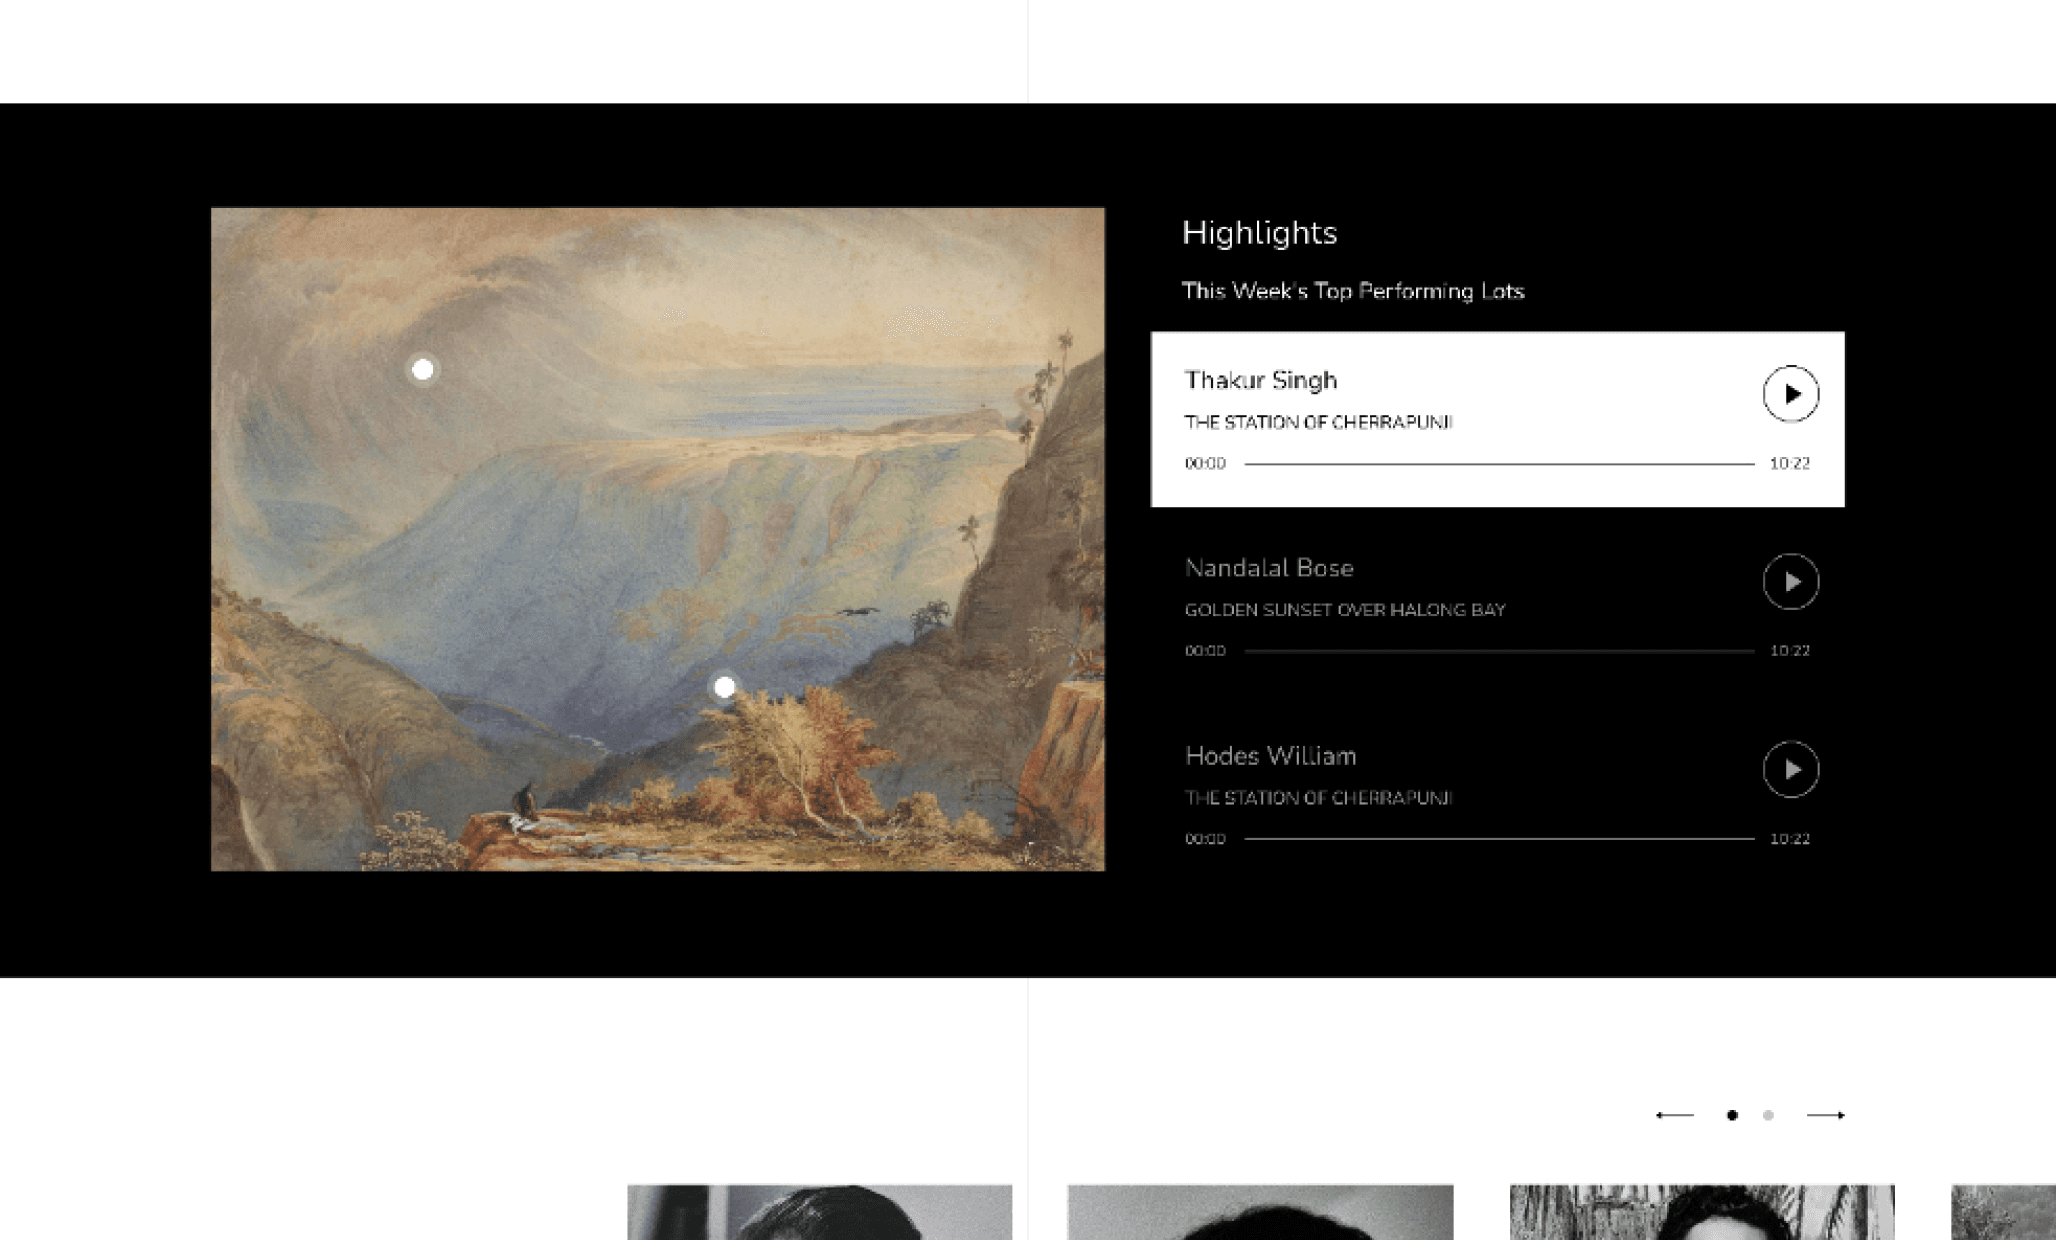Image resolution: width=2056 pixels, height=1240 pixels.
Task: Open the first black-and-white portrait thumbnail
Action: tap(820, 1212)
